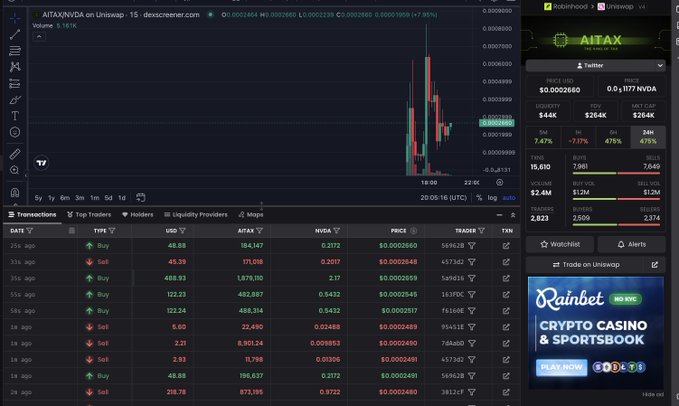Select the trend line drawing tool
This screenshot has height=406, width=679.
coord(15,35)
